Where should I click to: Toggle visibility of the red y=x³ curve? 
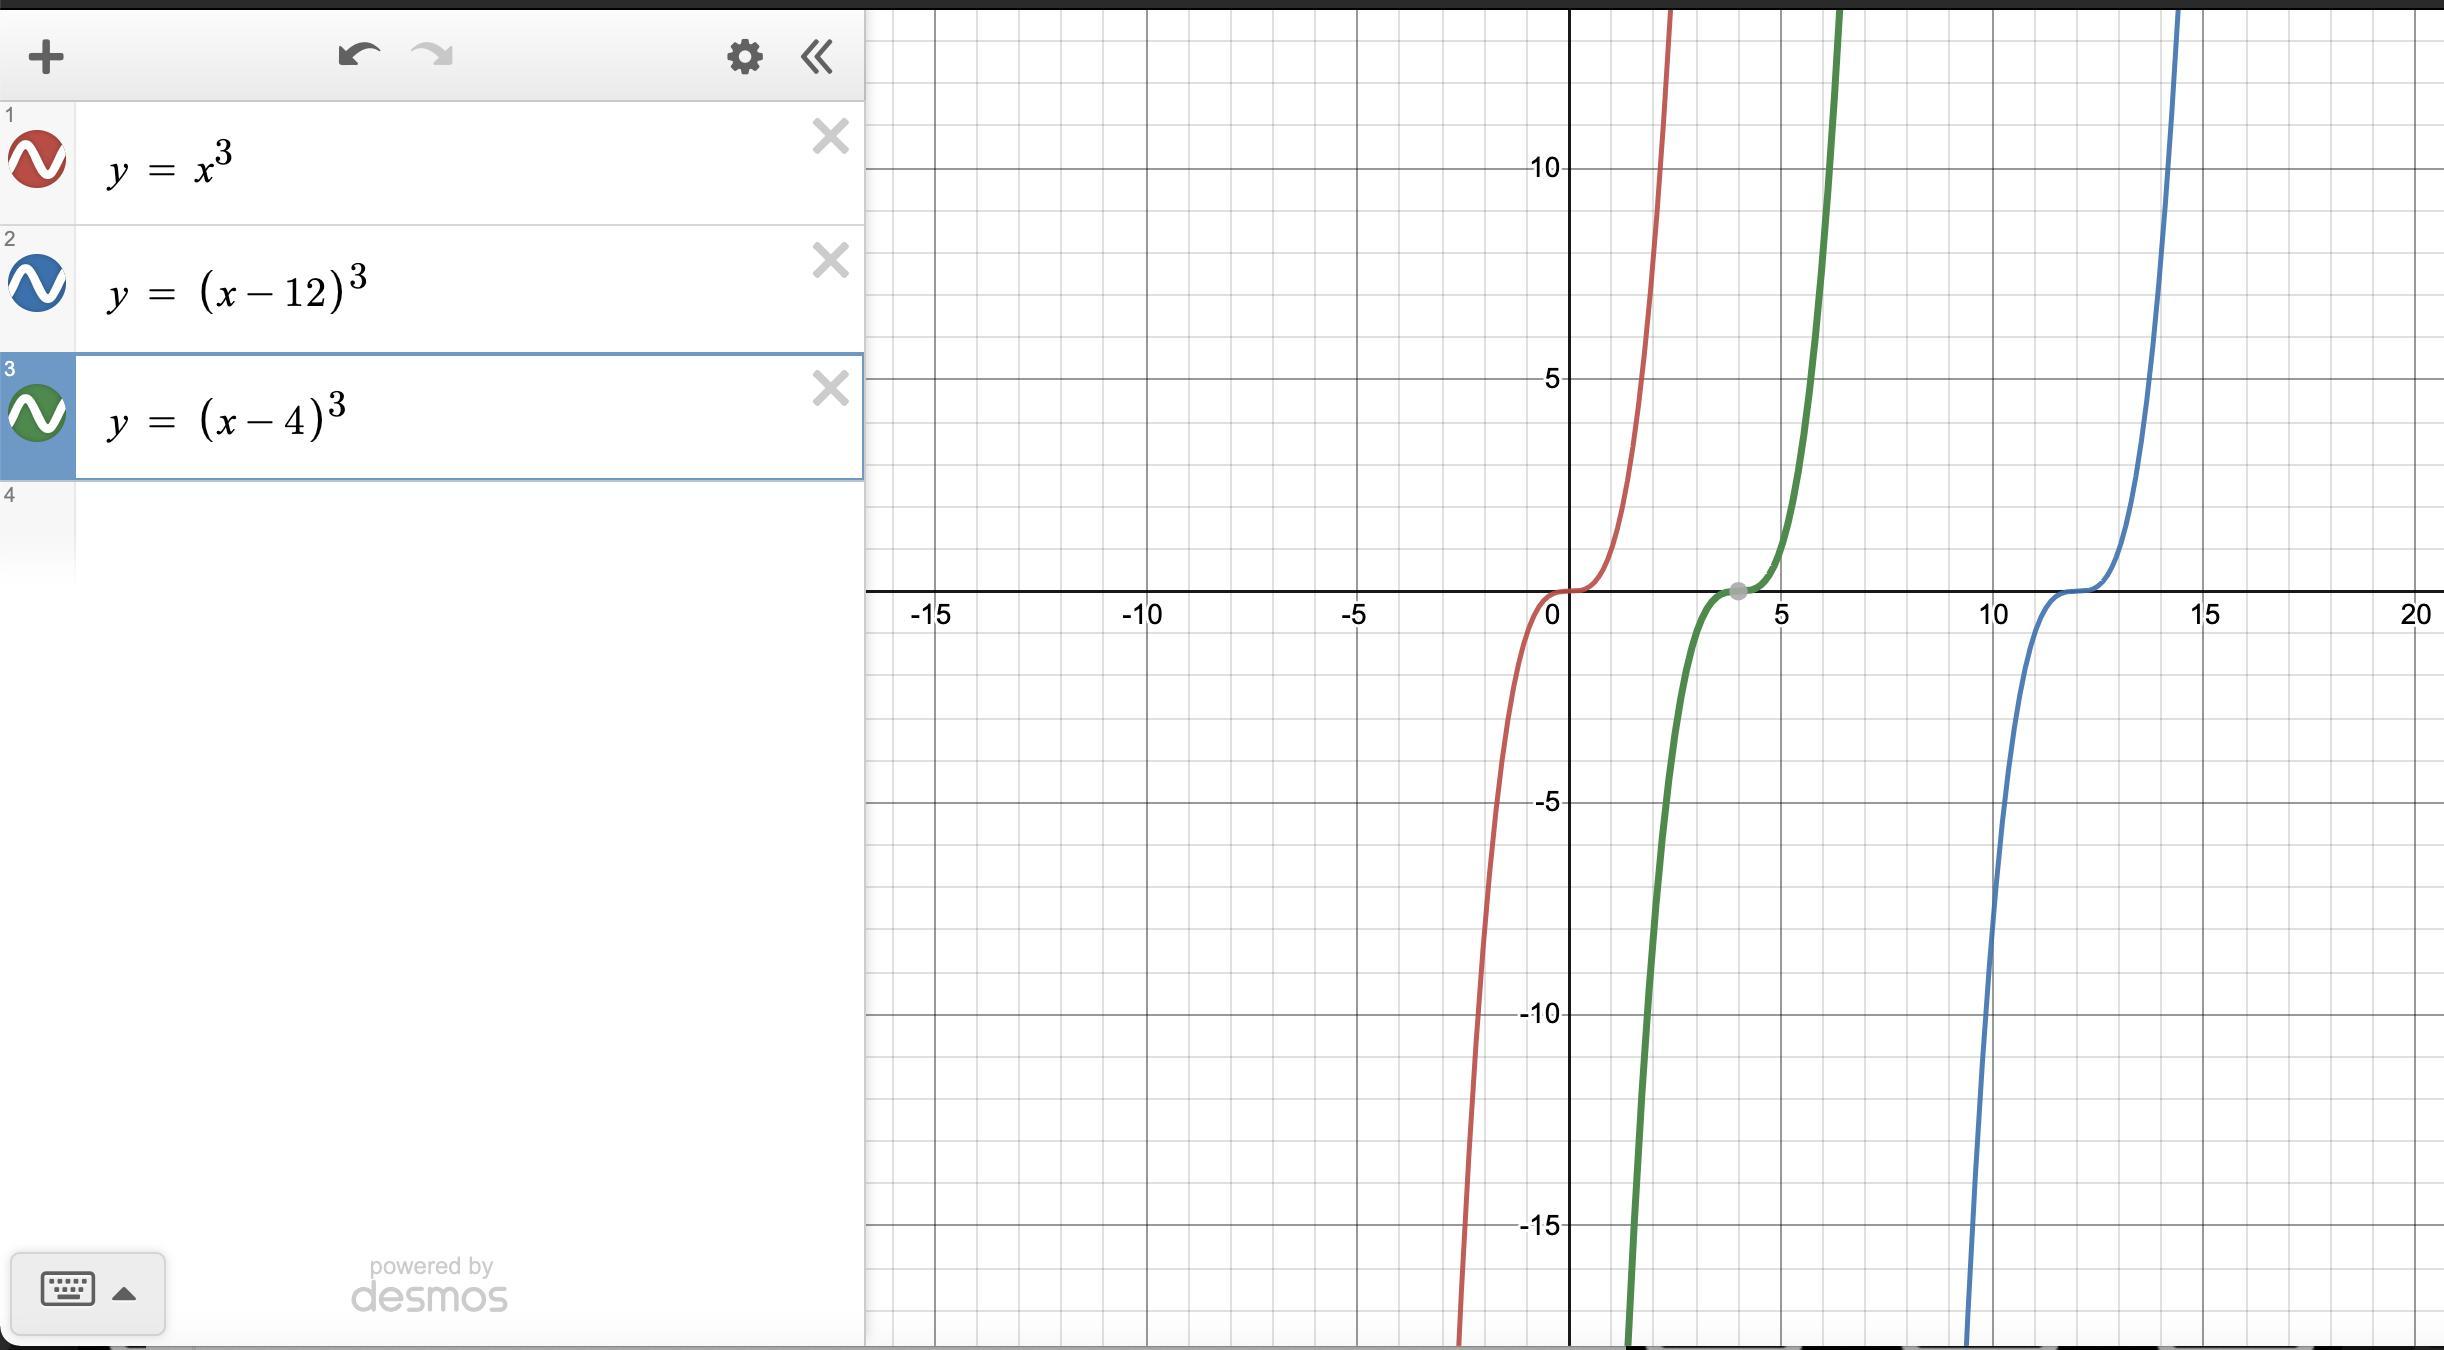click(x=37, y=159)
